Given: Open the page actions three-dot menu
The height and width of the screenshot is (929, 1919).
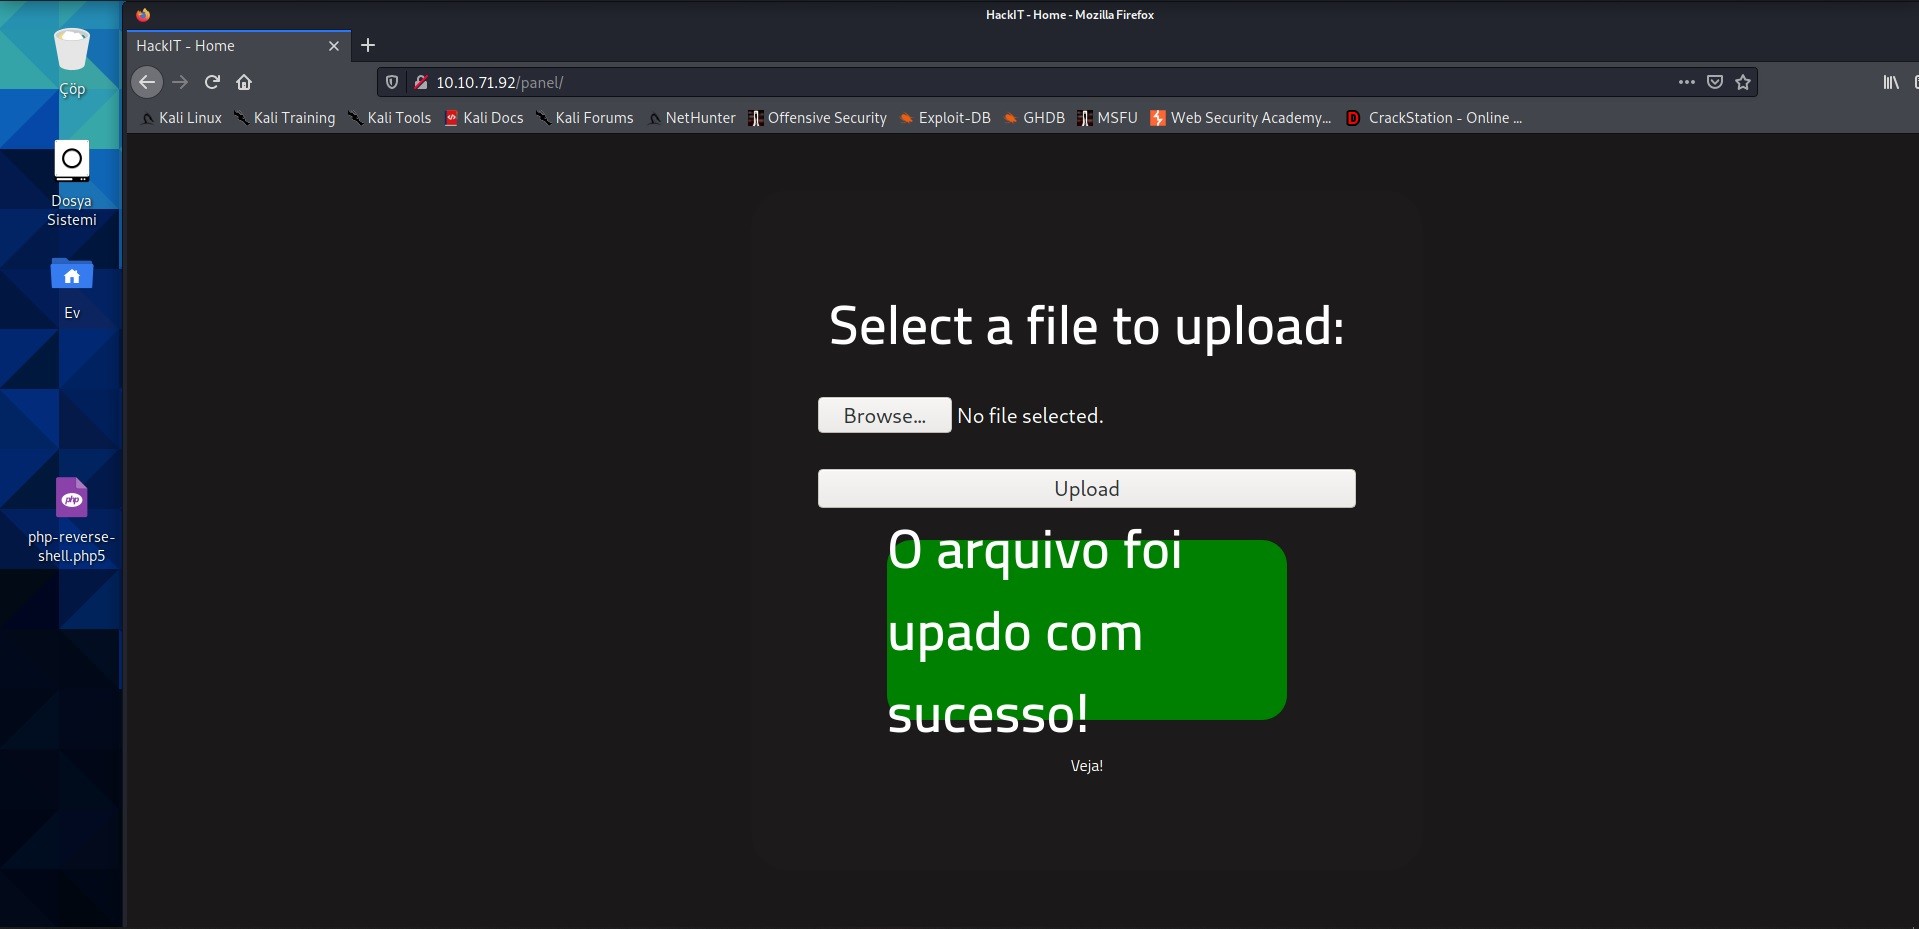Looking at the screenshot, I should pyautogui.click(x=1687, y=82).
